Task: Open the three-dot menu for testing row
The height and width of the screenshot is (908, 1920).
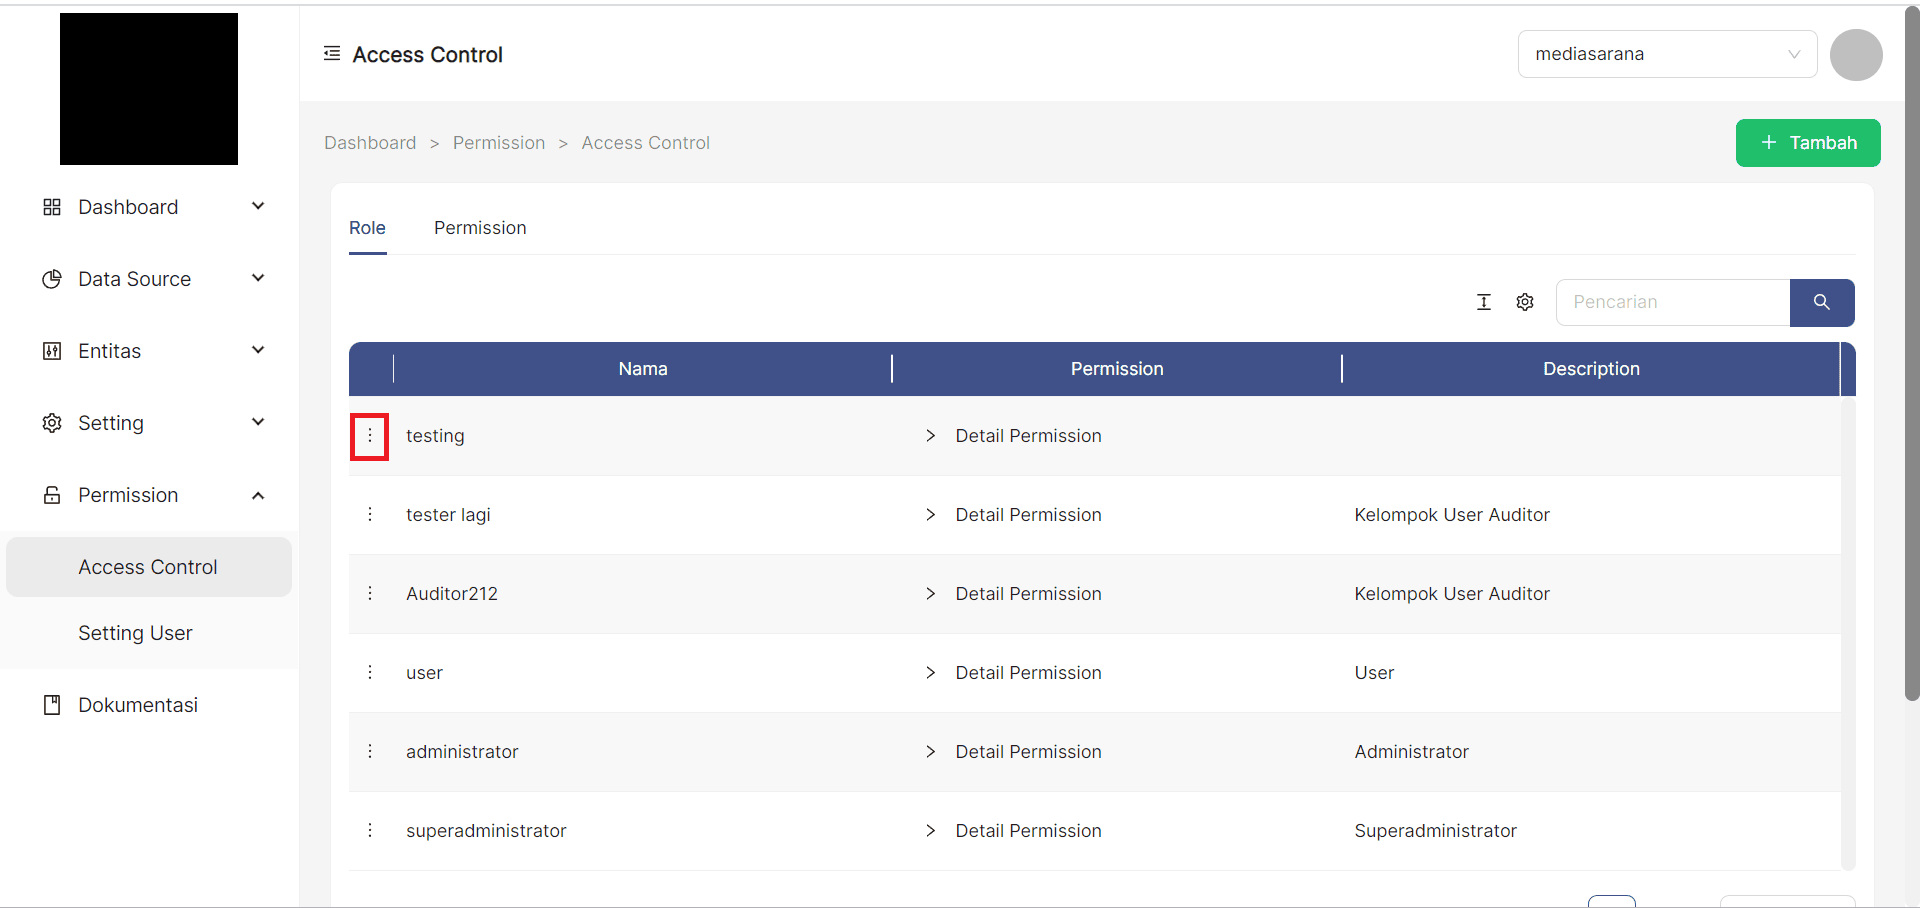Action: pyautogui.click(x=370, y=436)
